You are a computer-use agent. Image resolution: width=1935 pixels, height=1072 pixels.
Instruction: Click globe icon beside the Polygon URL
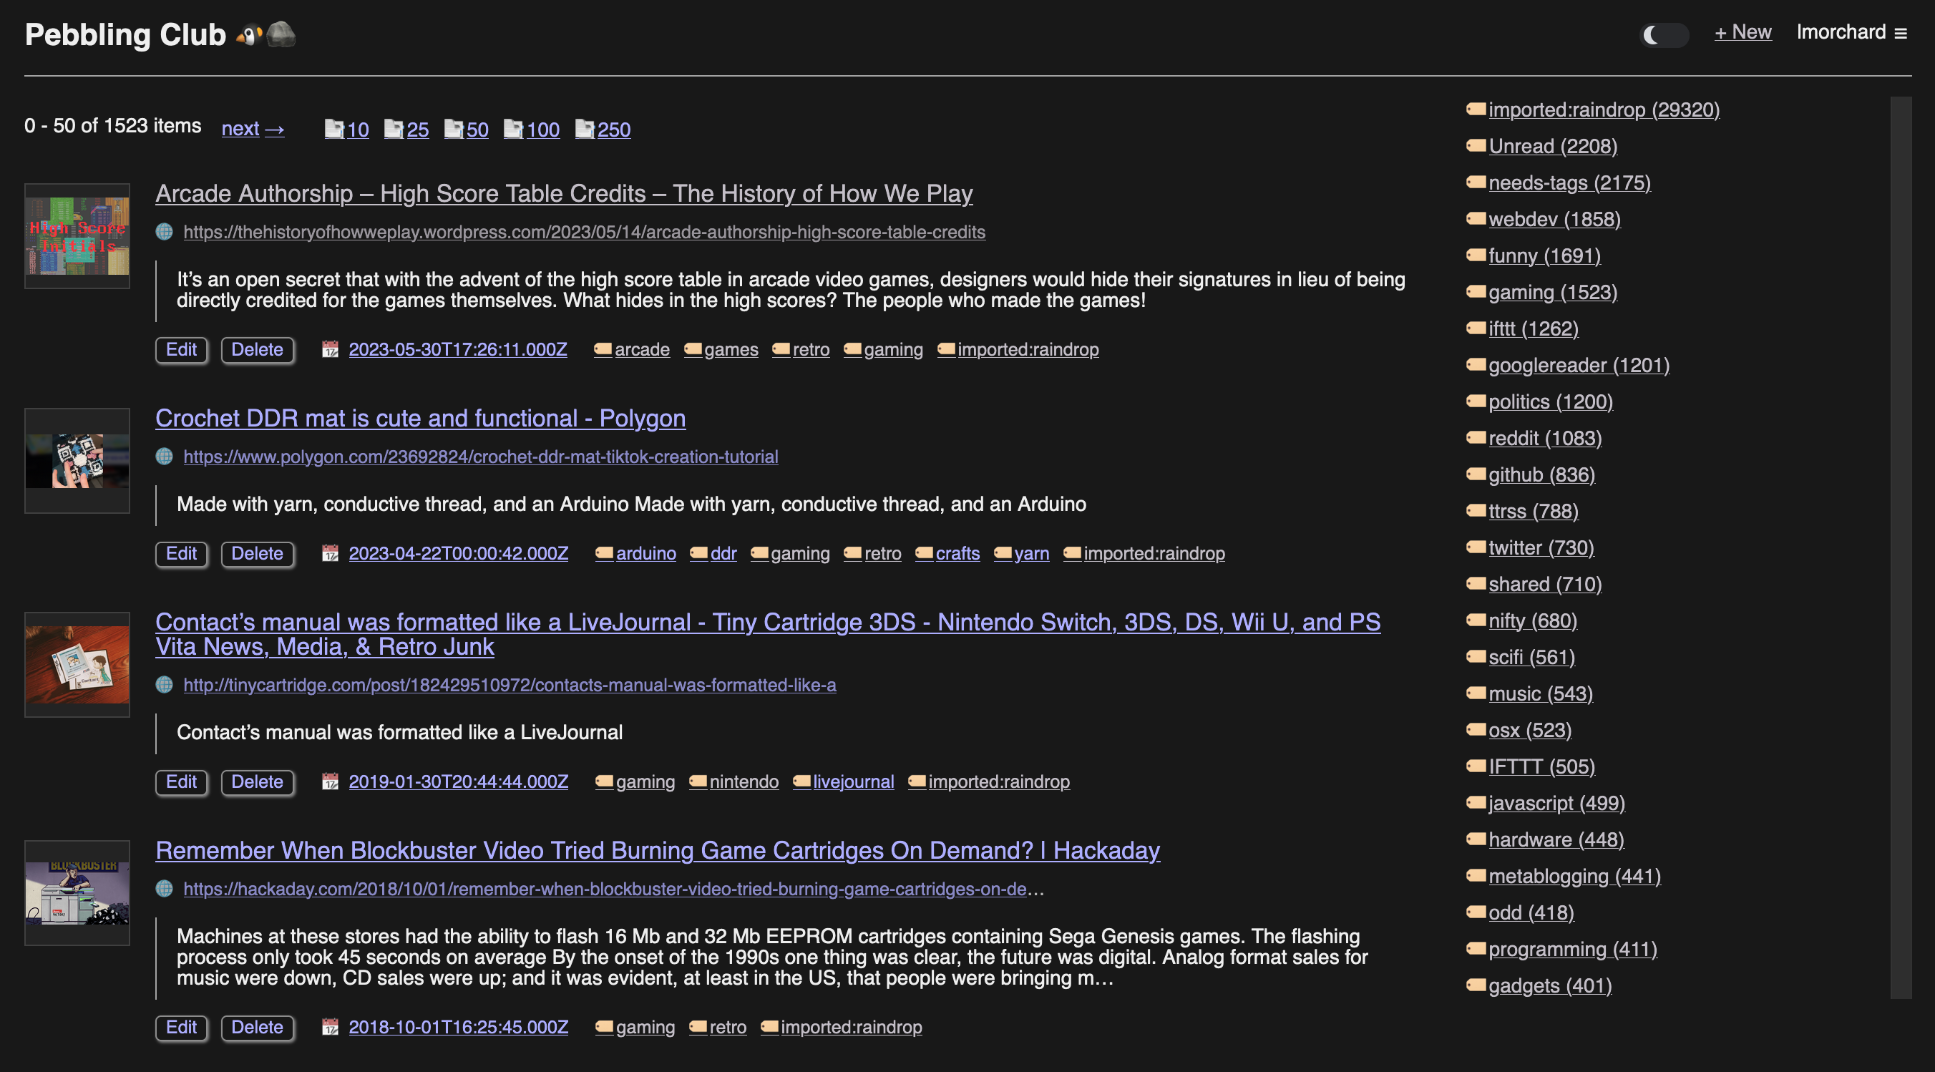[x=165, y=457]
